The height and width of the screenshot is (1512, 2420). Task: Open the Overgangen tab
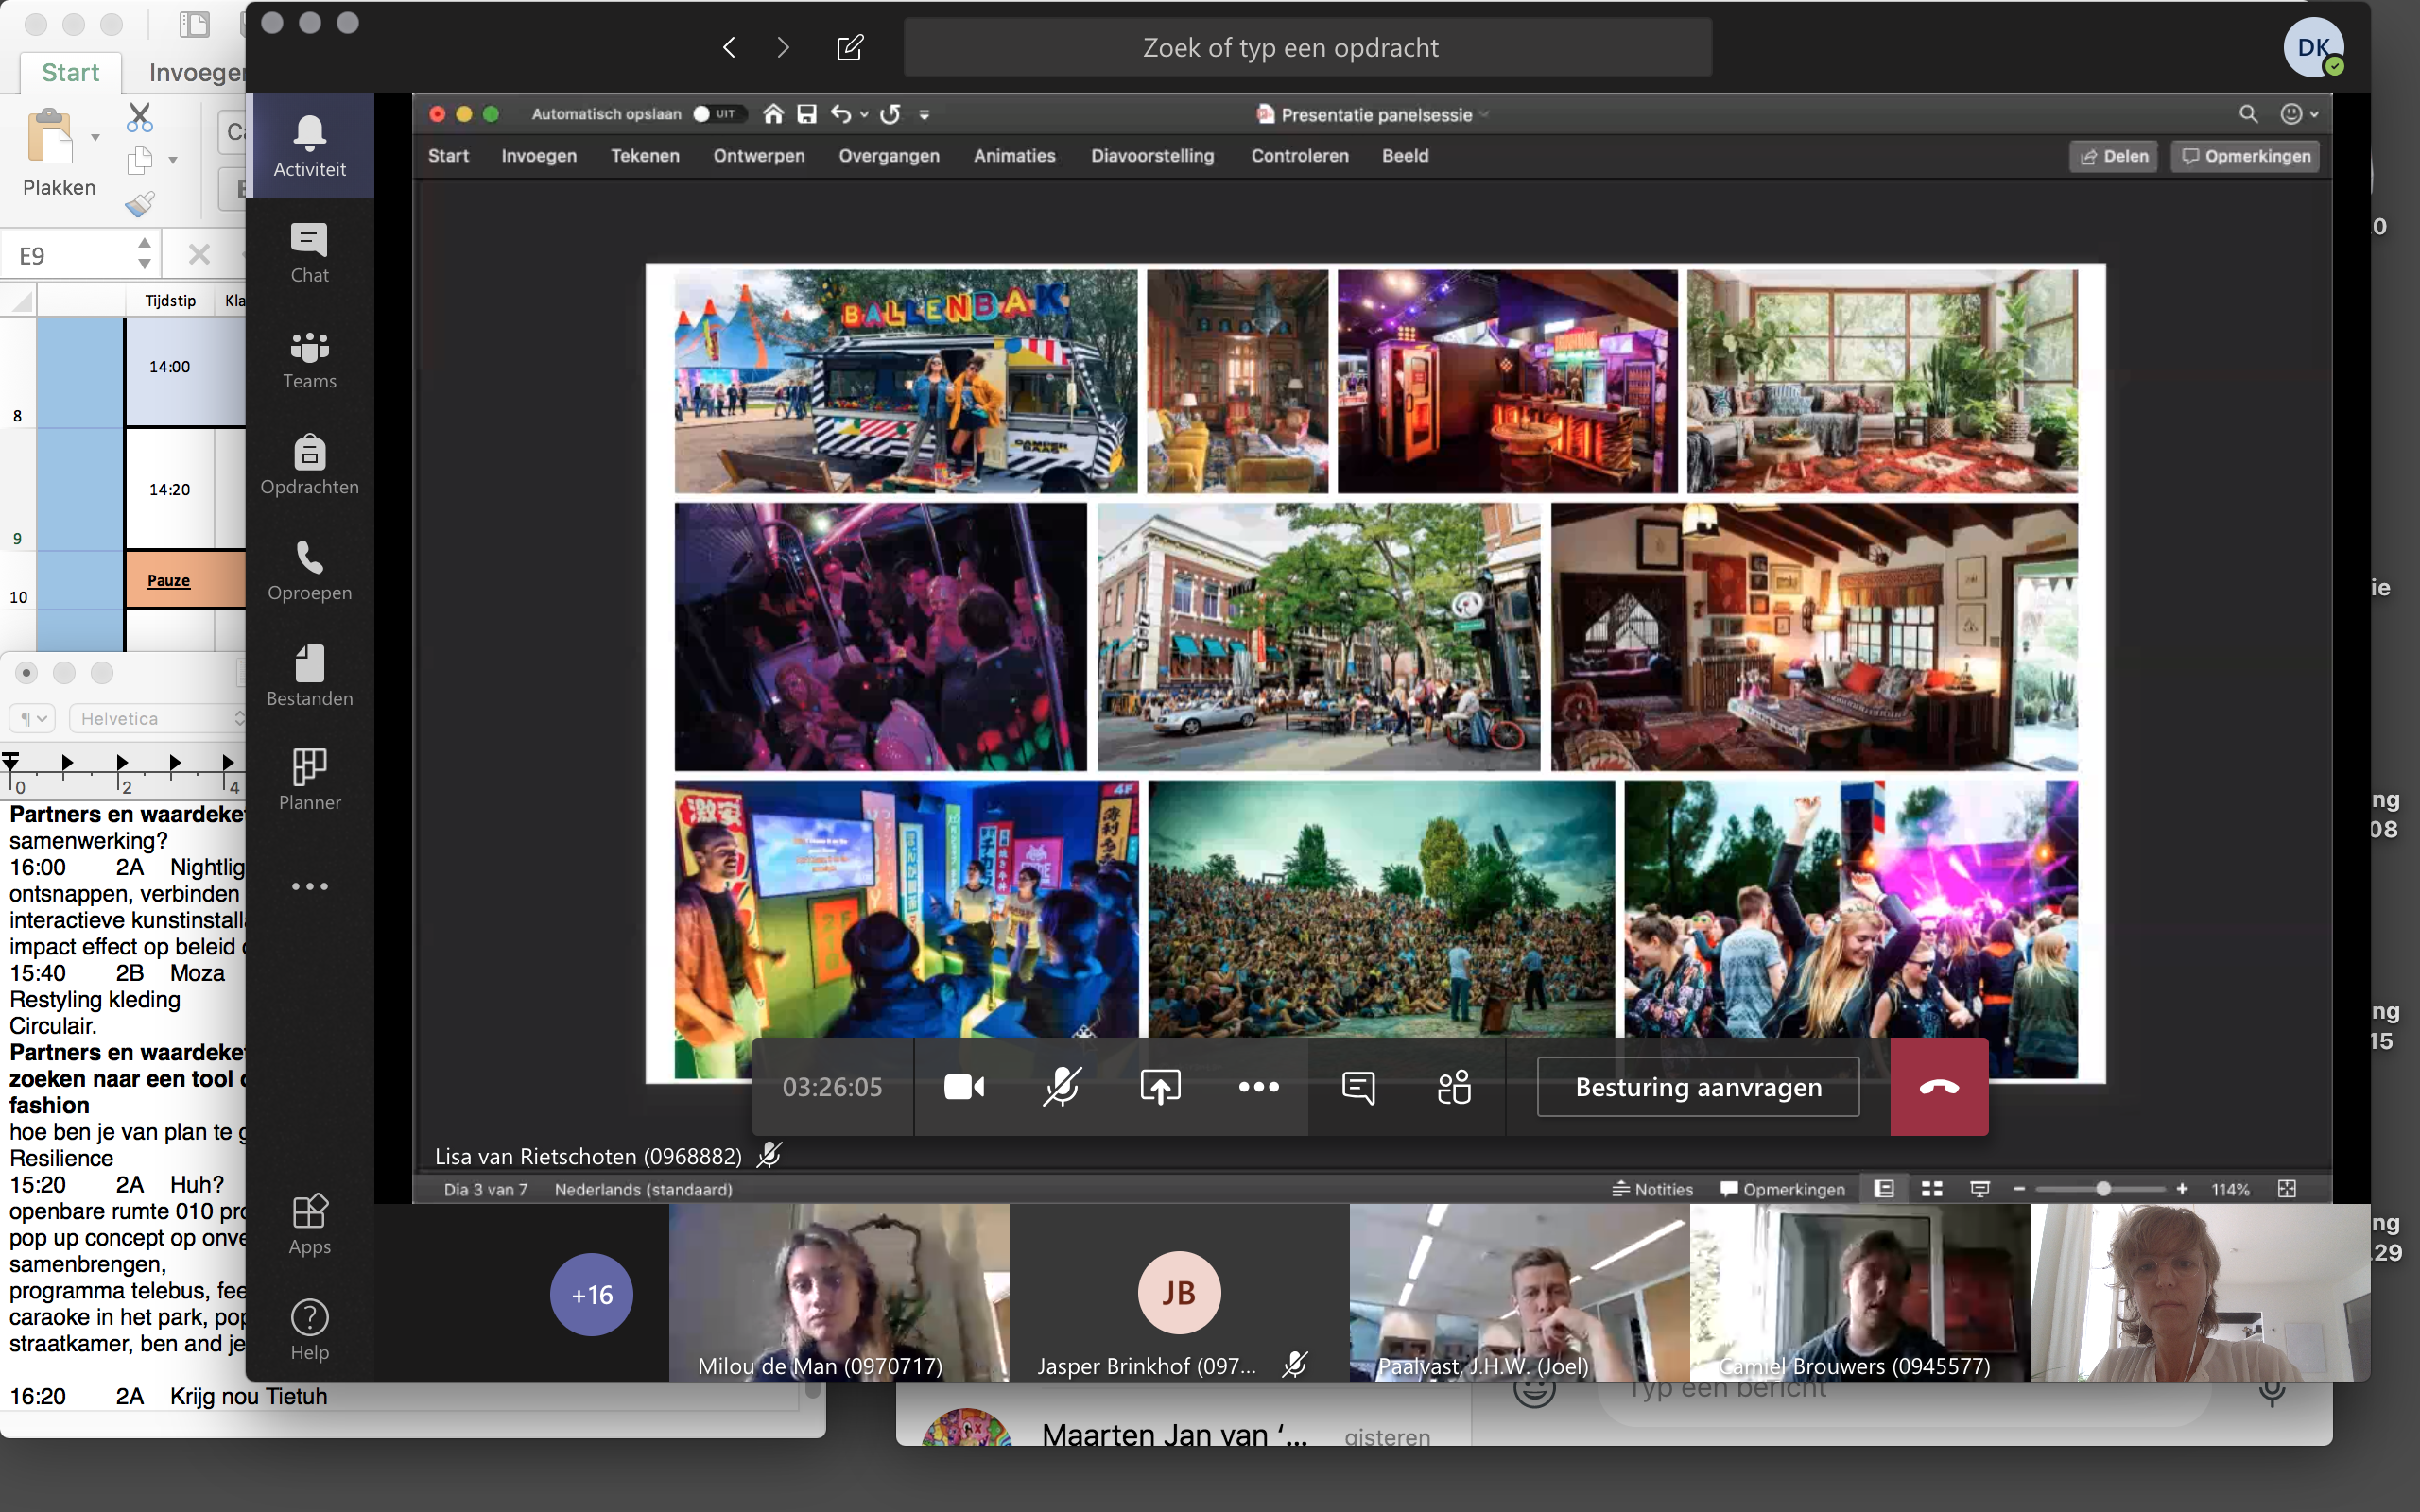click(889, 156)
